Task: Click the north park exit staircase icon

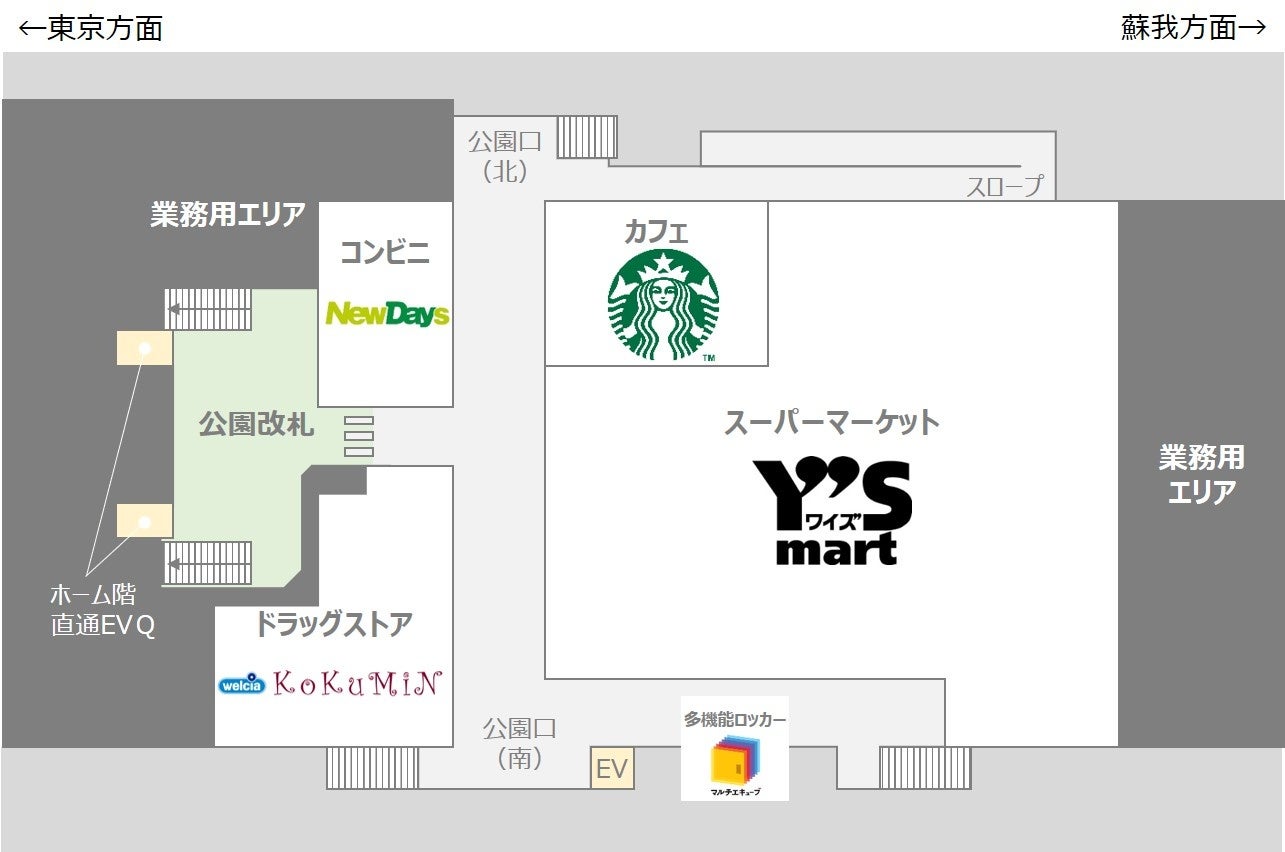Action: 587,136
